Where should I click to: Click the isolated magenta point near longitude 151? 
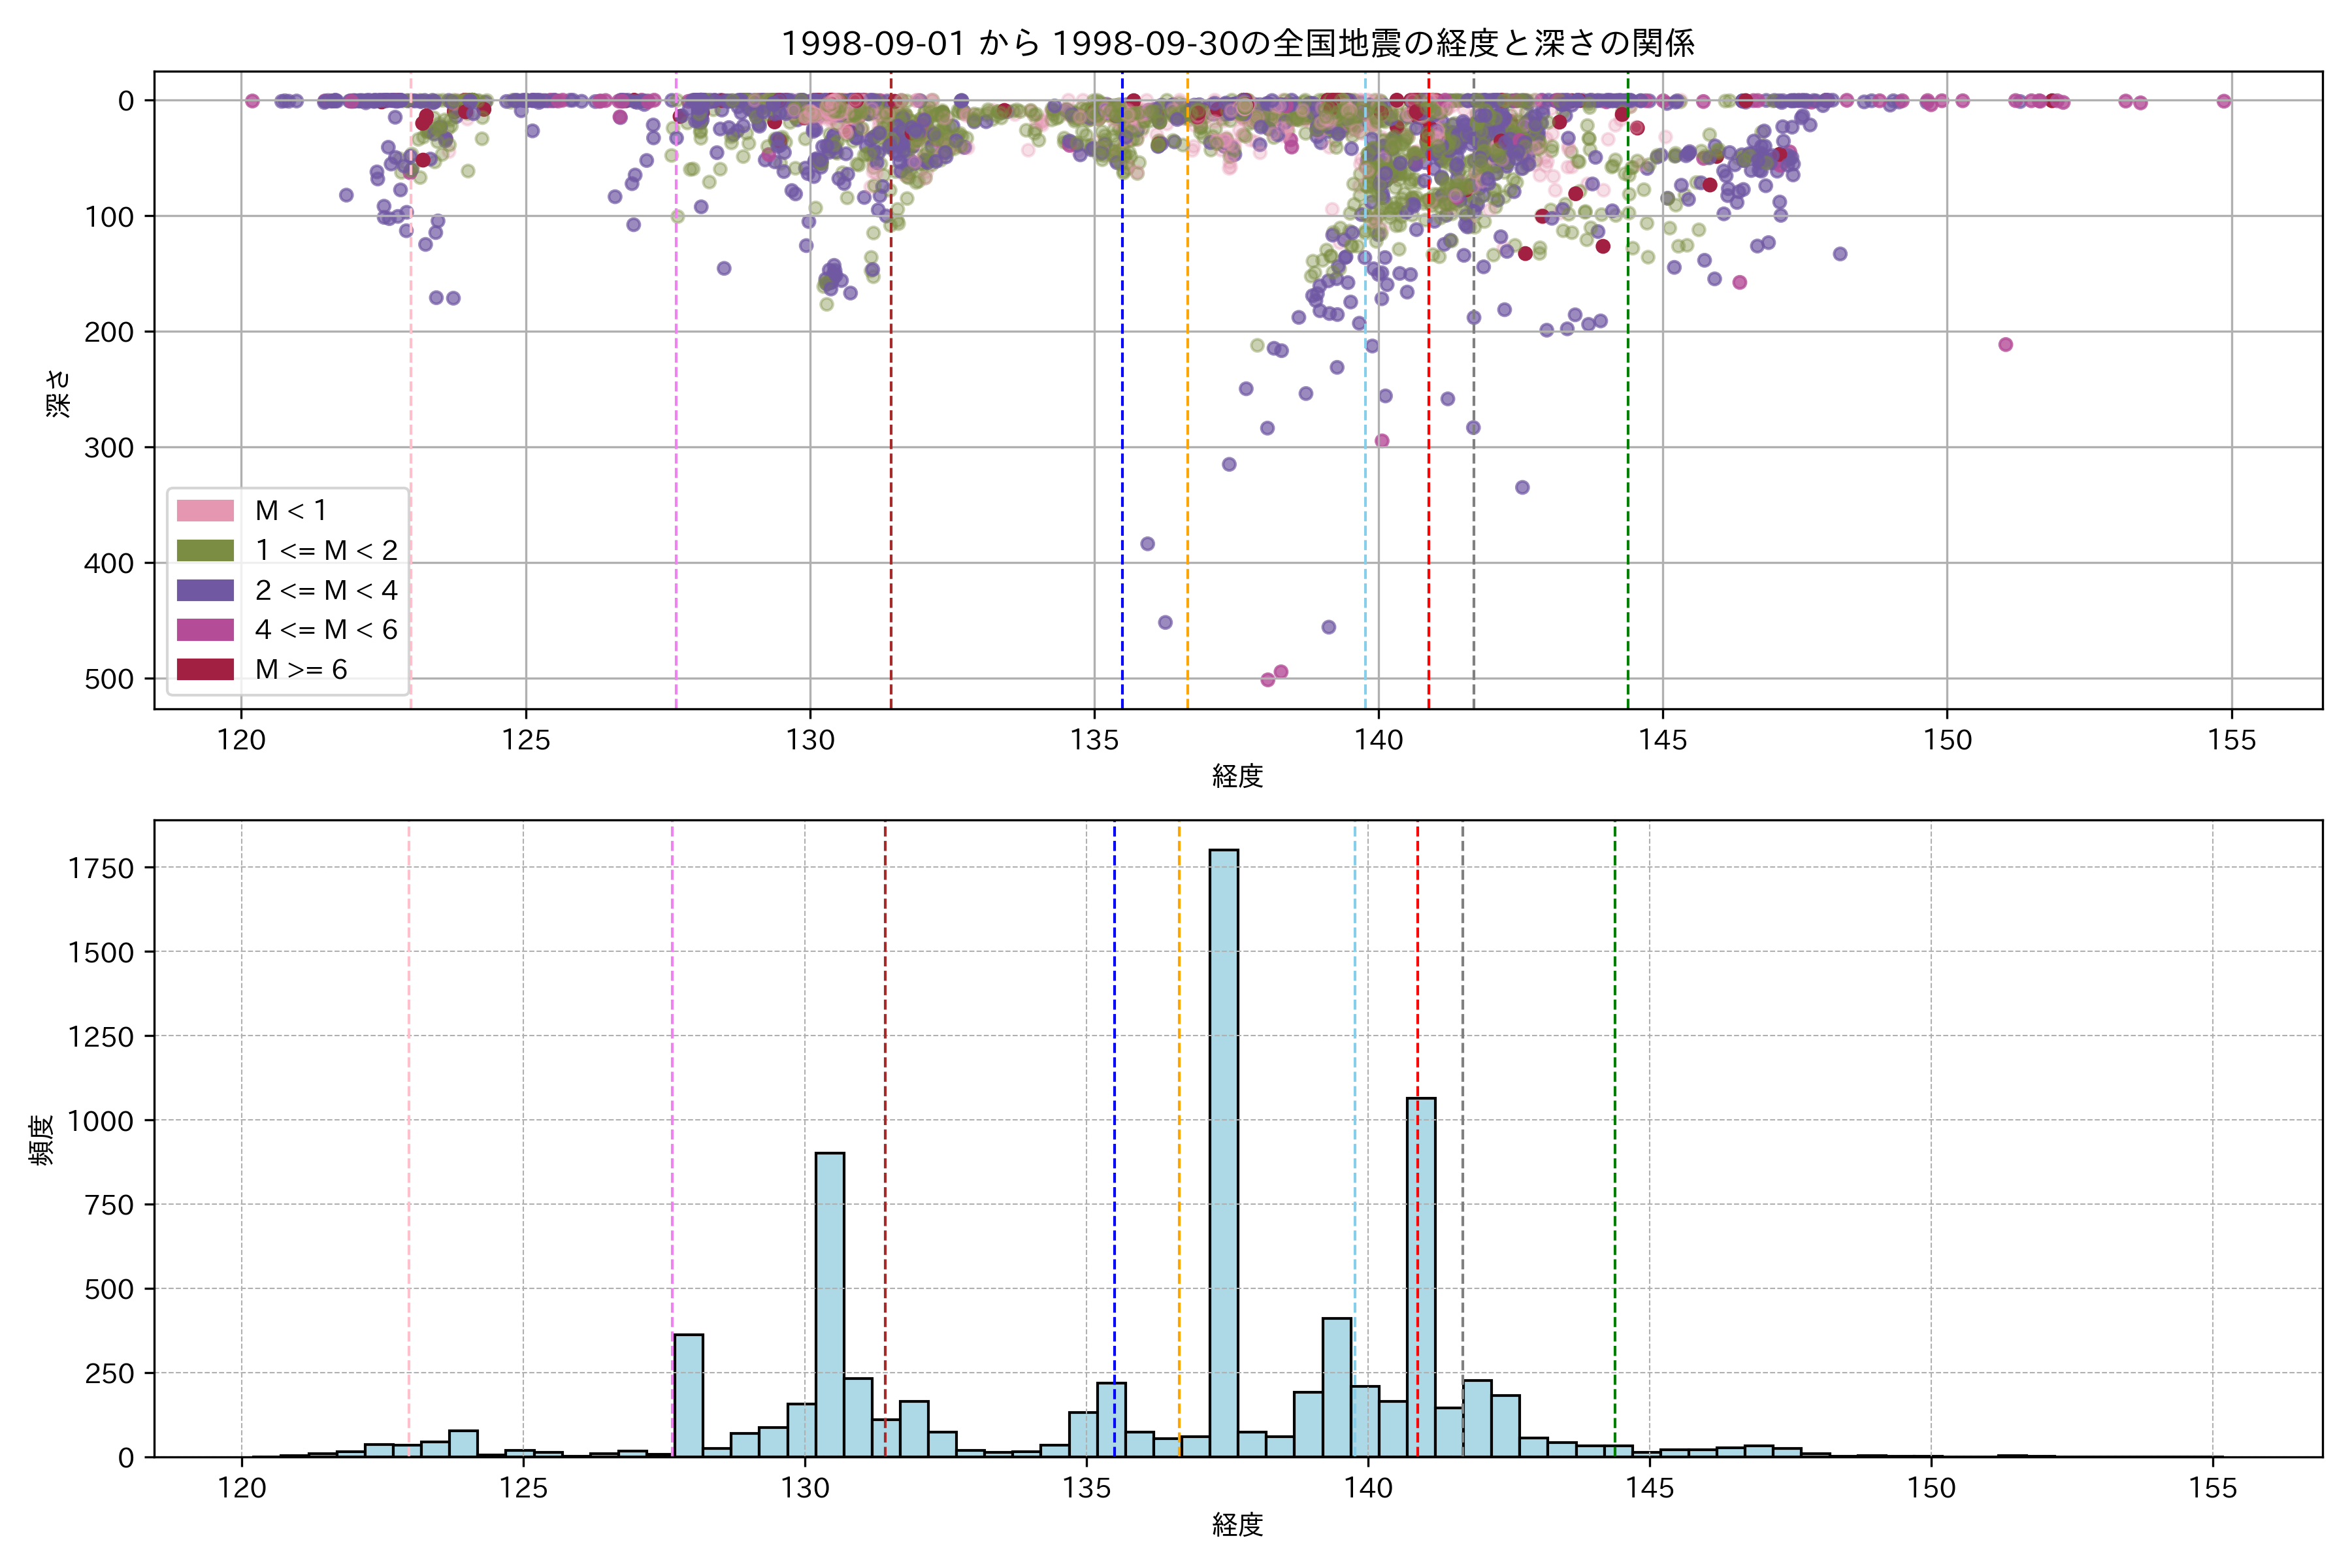point(2005,345)
